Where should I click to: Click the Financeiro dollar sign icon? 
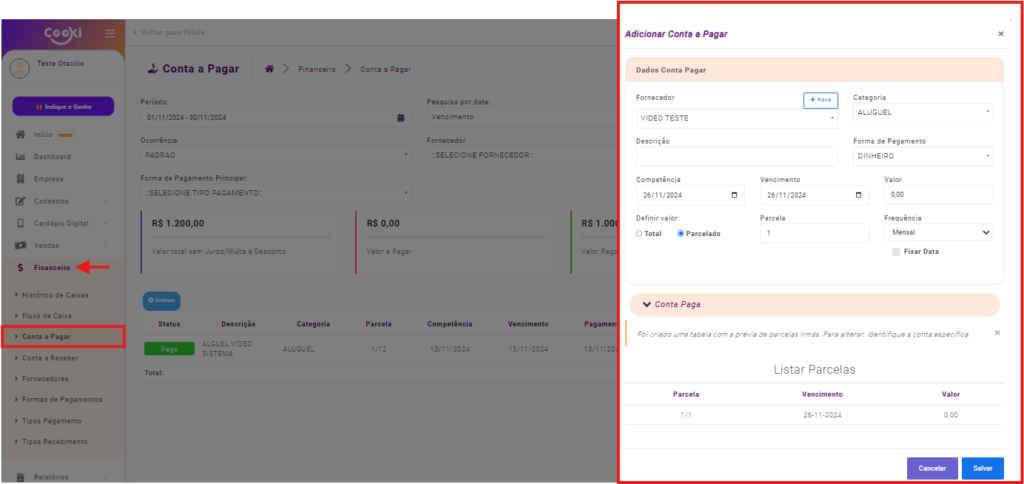[21, 268]
